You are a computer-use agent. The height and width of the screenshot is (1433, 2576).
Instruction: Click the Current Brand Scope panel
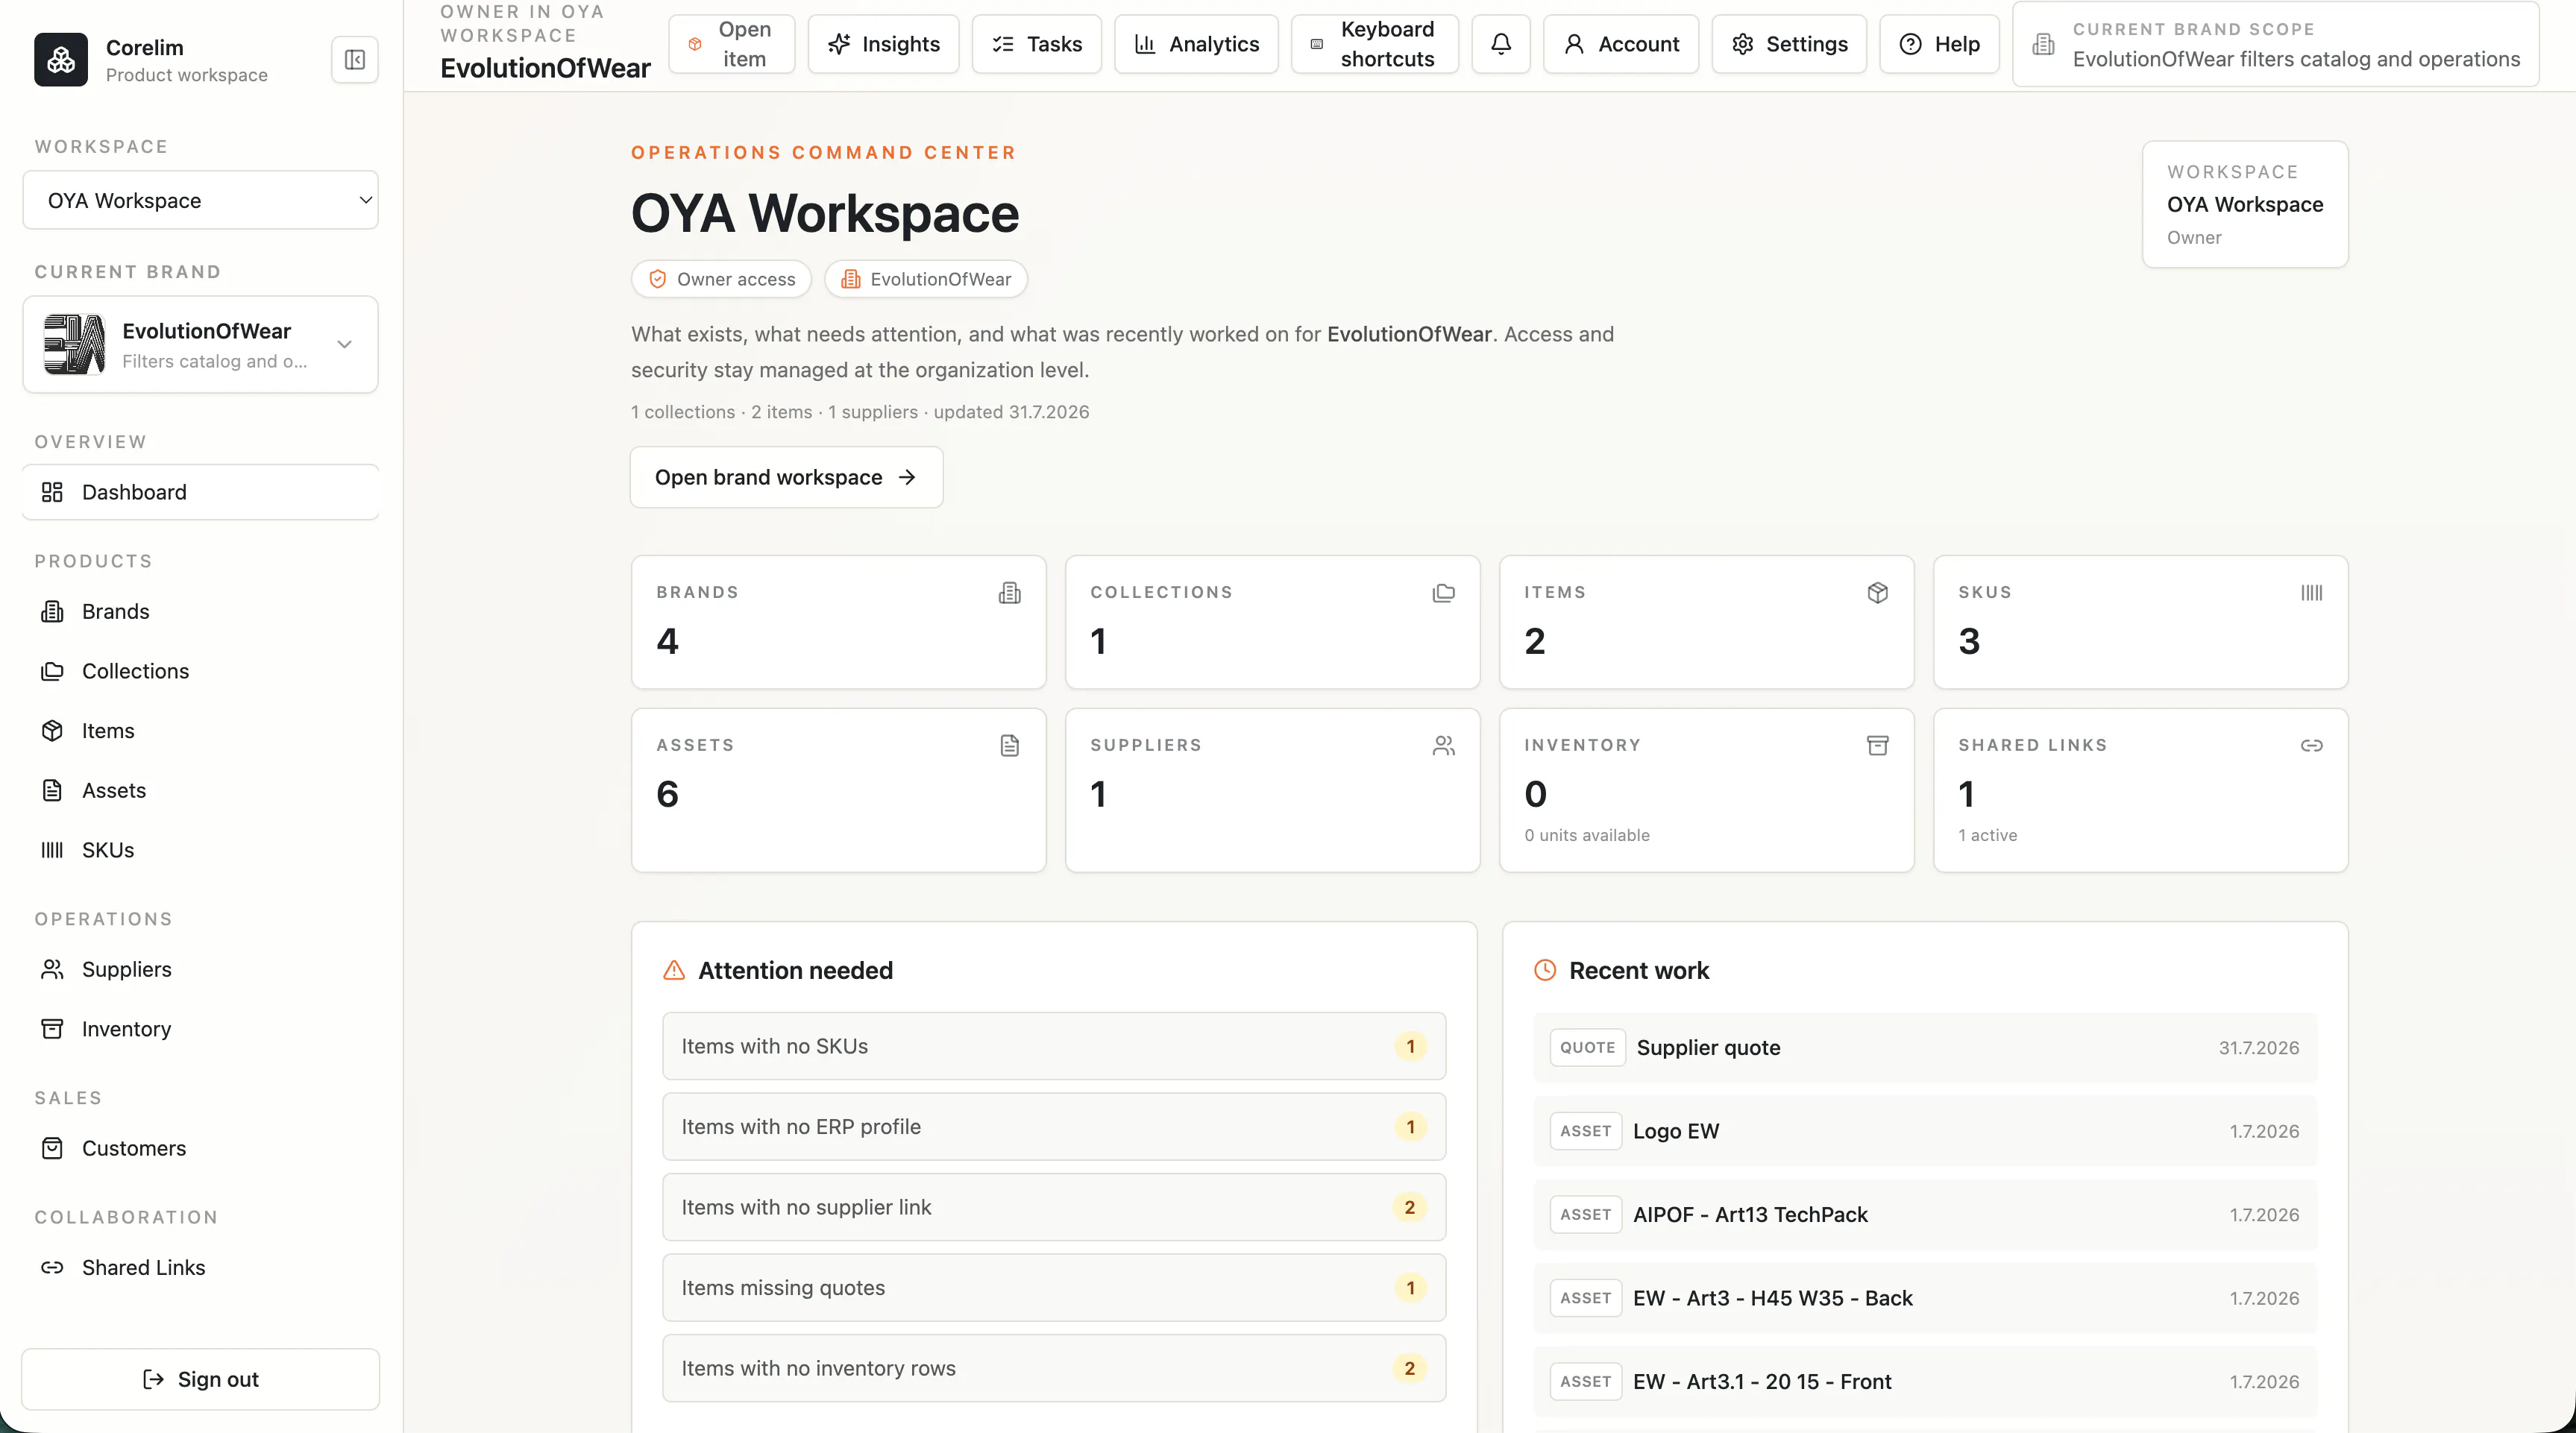pos(2275,44)
